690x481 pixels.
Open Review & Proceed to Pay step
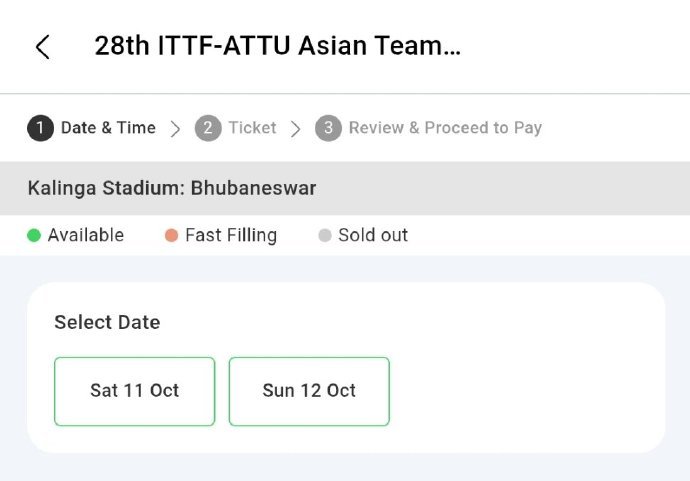point(445,128)
